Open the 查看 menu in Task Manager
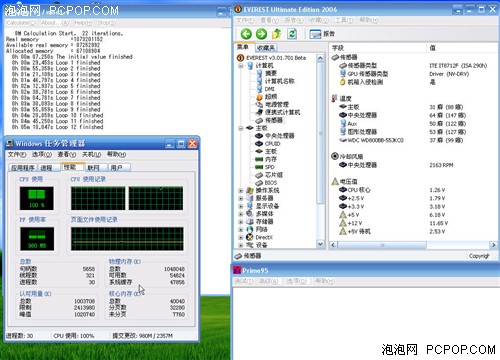 coord(67,154)
